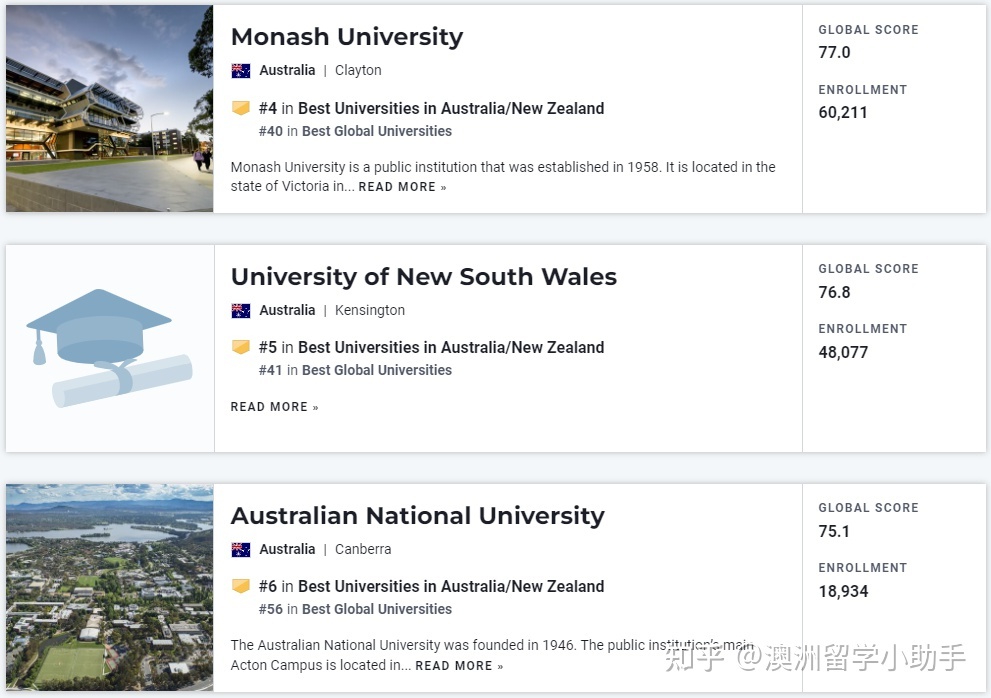
Task: Click READ MORE in the Monash description
Action: point(402,187)
